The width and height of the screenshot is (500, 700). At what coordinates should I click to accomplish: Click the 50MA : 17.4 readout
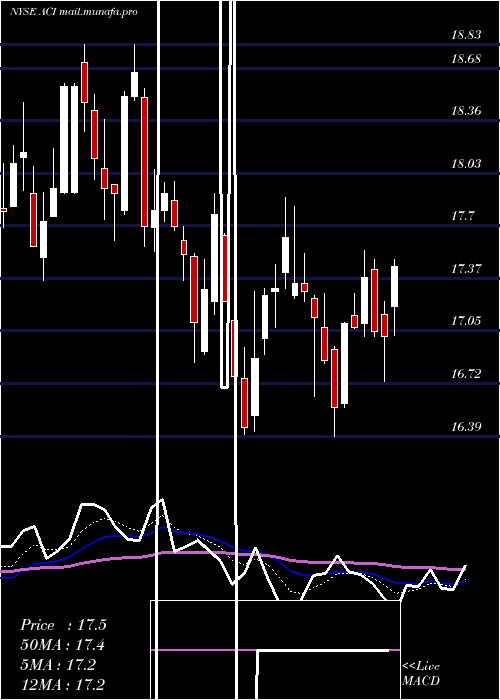pyautogui.click(x=63, y=645)
